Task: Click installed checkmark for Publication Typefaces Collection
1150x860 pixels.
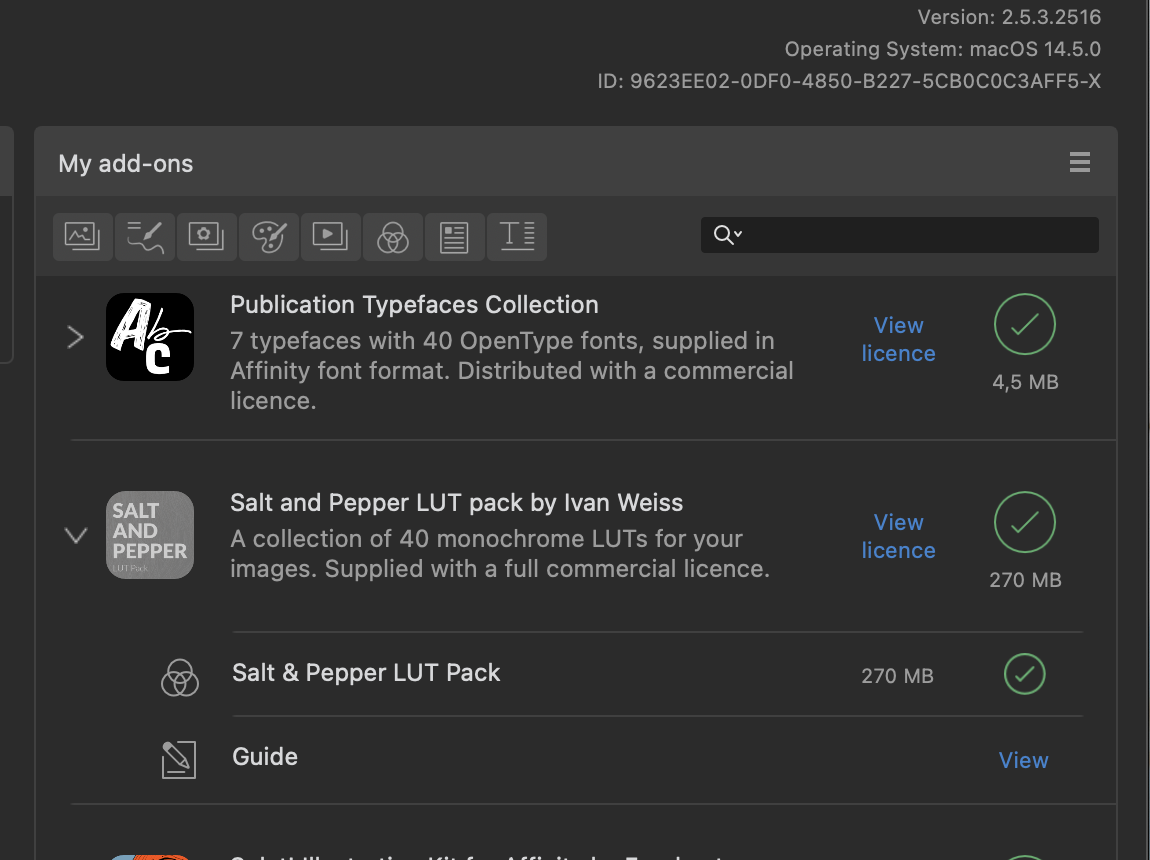Action: 1025,324
